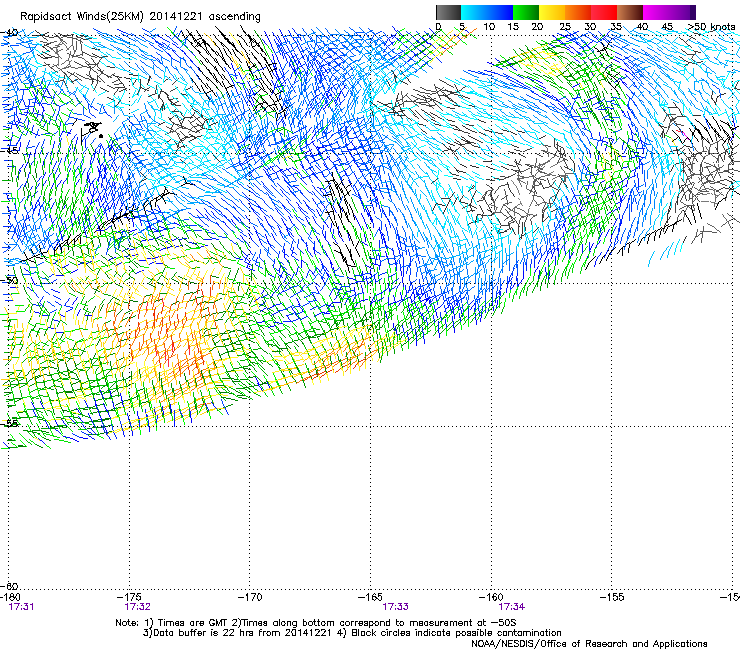The image size is (740, 650).
Task: Click the '-45' latitude axis label
Action: click(10, 151)
